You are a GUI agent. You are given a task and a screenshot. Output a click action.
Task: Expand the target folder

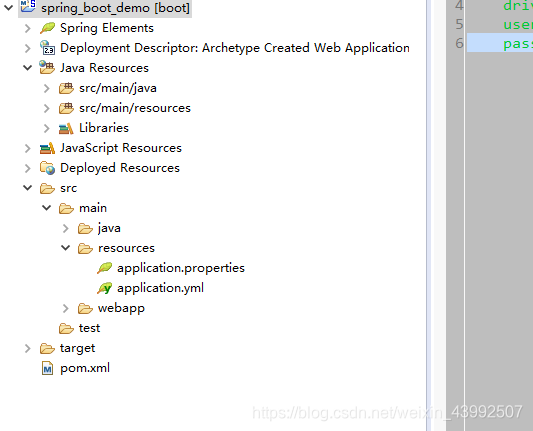(x=28, y=348)
